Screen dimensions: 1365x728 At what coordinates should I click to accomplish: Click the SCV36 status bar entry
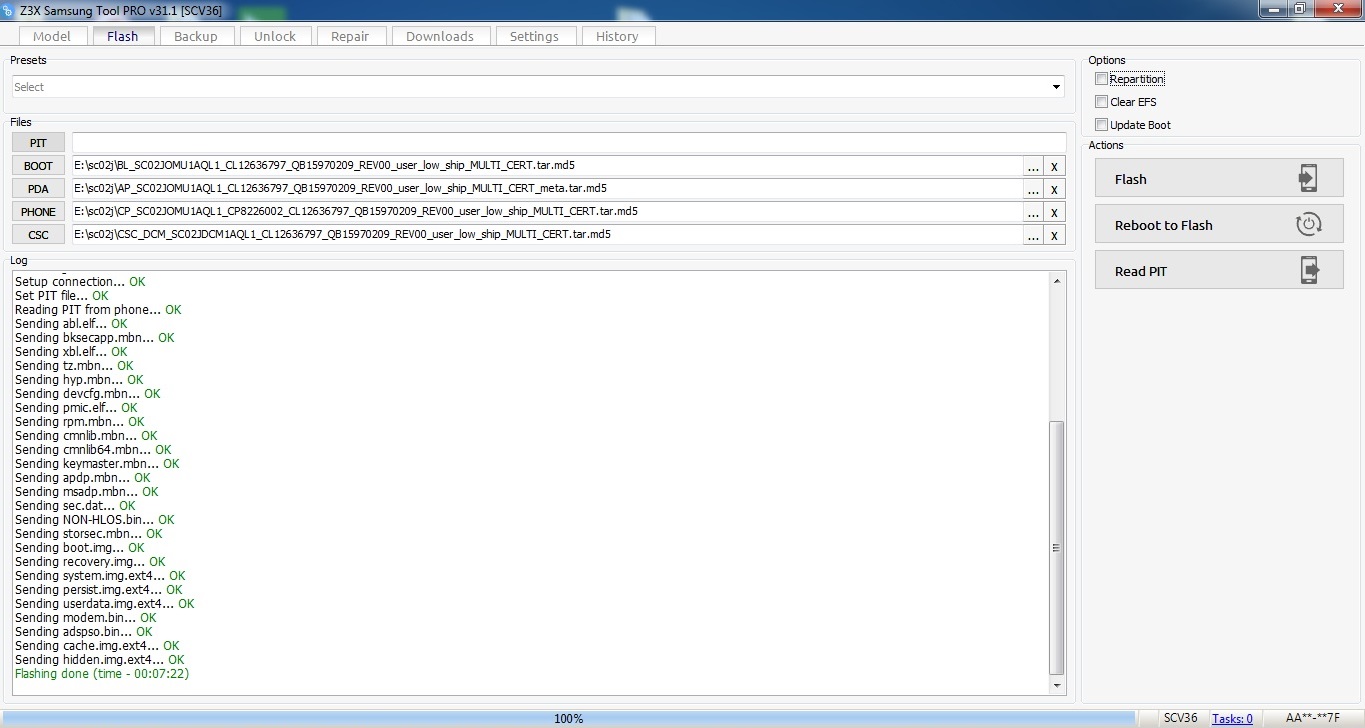point(1180,718)
